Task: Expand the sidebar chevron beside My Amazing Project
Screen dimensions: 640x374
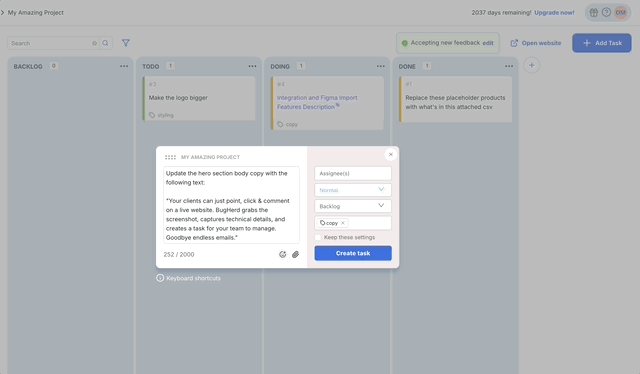Action: (x=2, y=13)
